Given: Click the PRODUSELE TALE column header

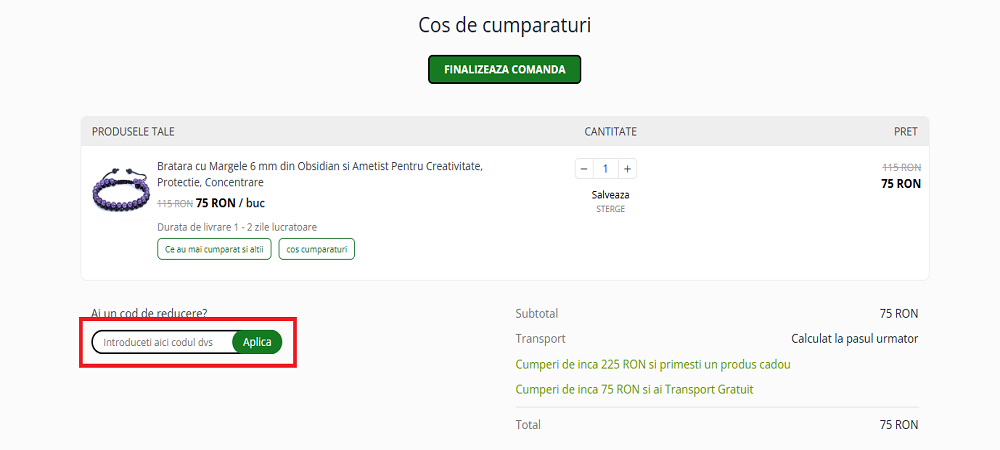Looking at the screenshot, I should [x=133, y=132].
